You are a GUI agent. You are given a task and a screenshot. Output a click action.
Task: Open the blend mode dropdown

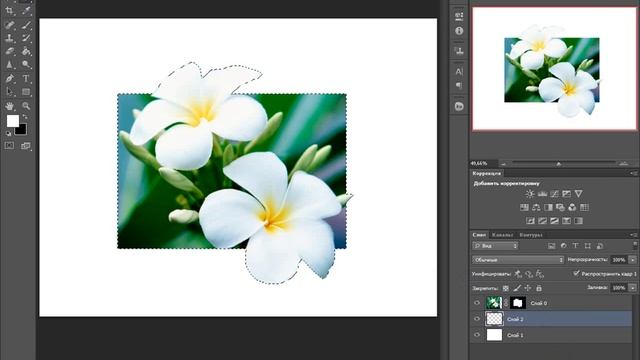click(518, 260)
